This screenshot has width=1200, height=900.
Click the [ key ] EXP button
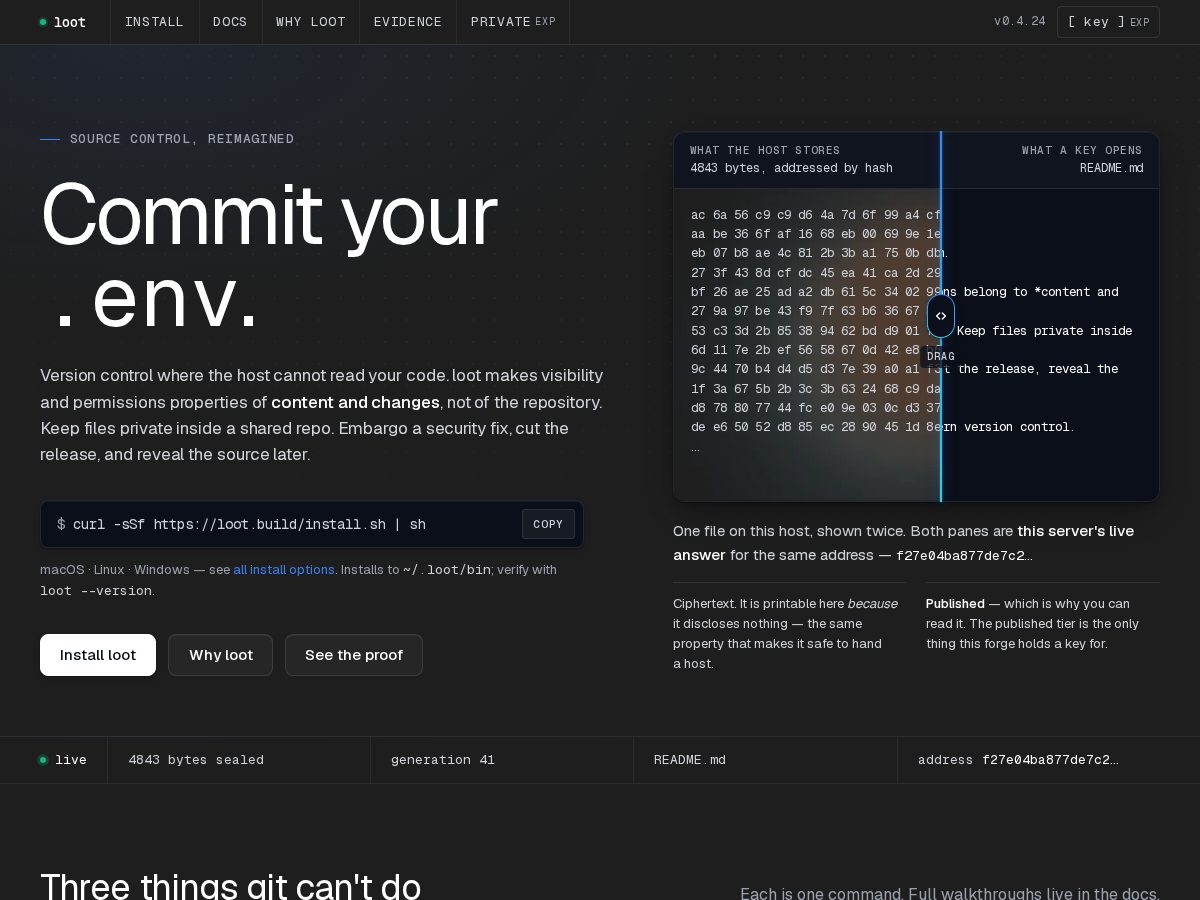click(x=1108, y=22)
